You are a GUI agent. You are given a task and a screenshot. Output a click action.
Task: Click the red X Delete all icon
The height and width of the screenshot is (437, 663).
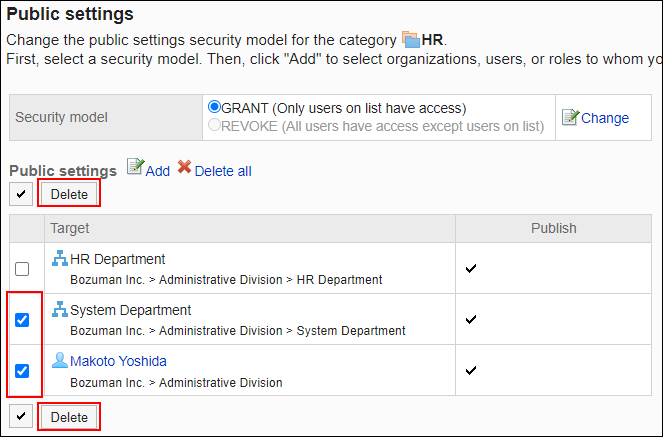184,167
